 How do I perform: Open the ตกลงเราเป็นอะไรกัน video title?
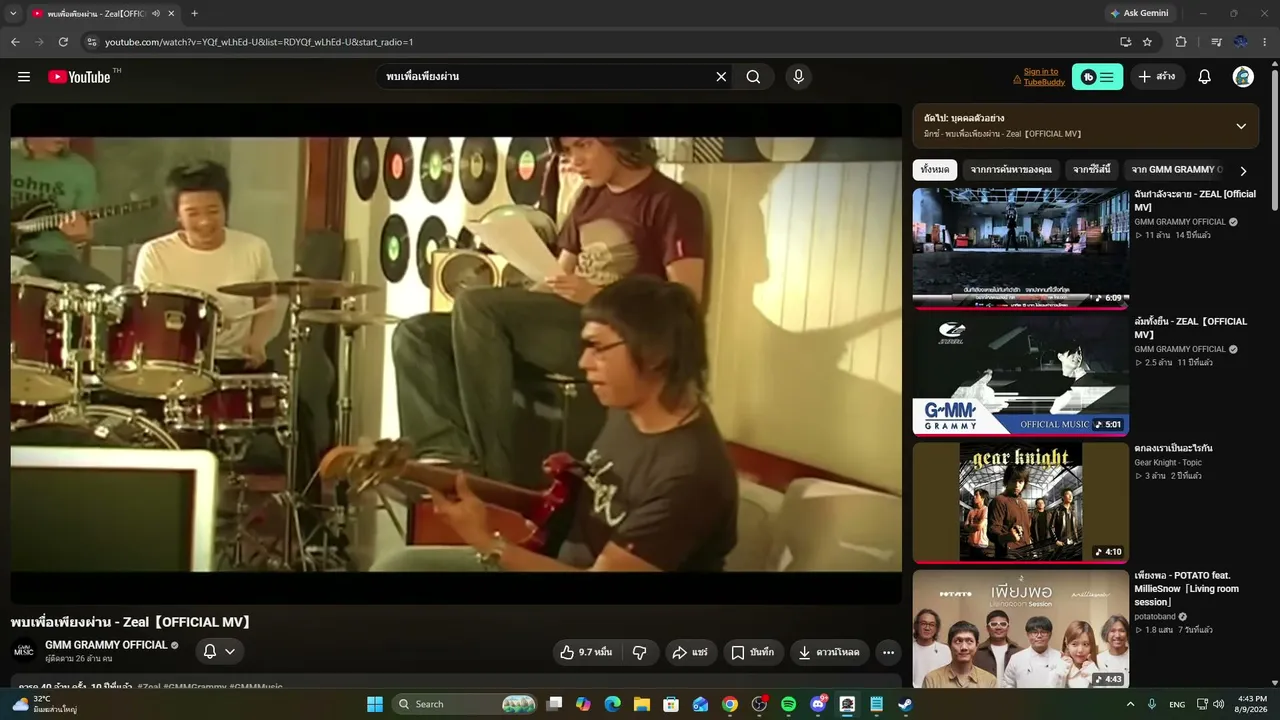pos(1173,448)
